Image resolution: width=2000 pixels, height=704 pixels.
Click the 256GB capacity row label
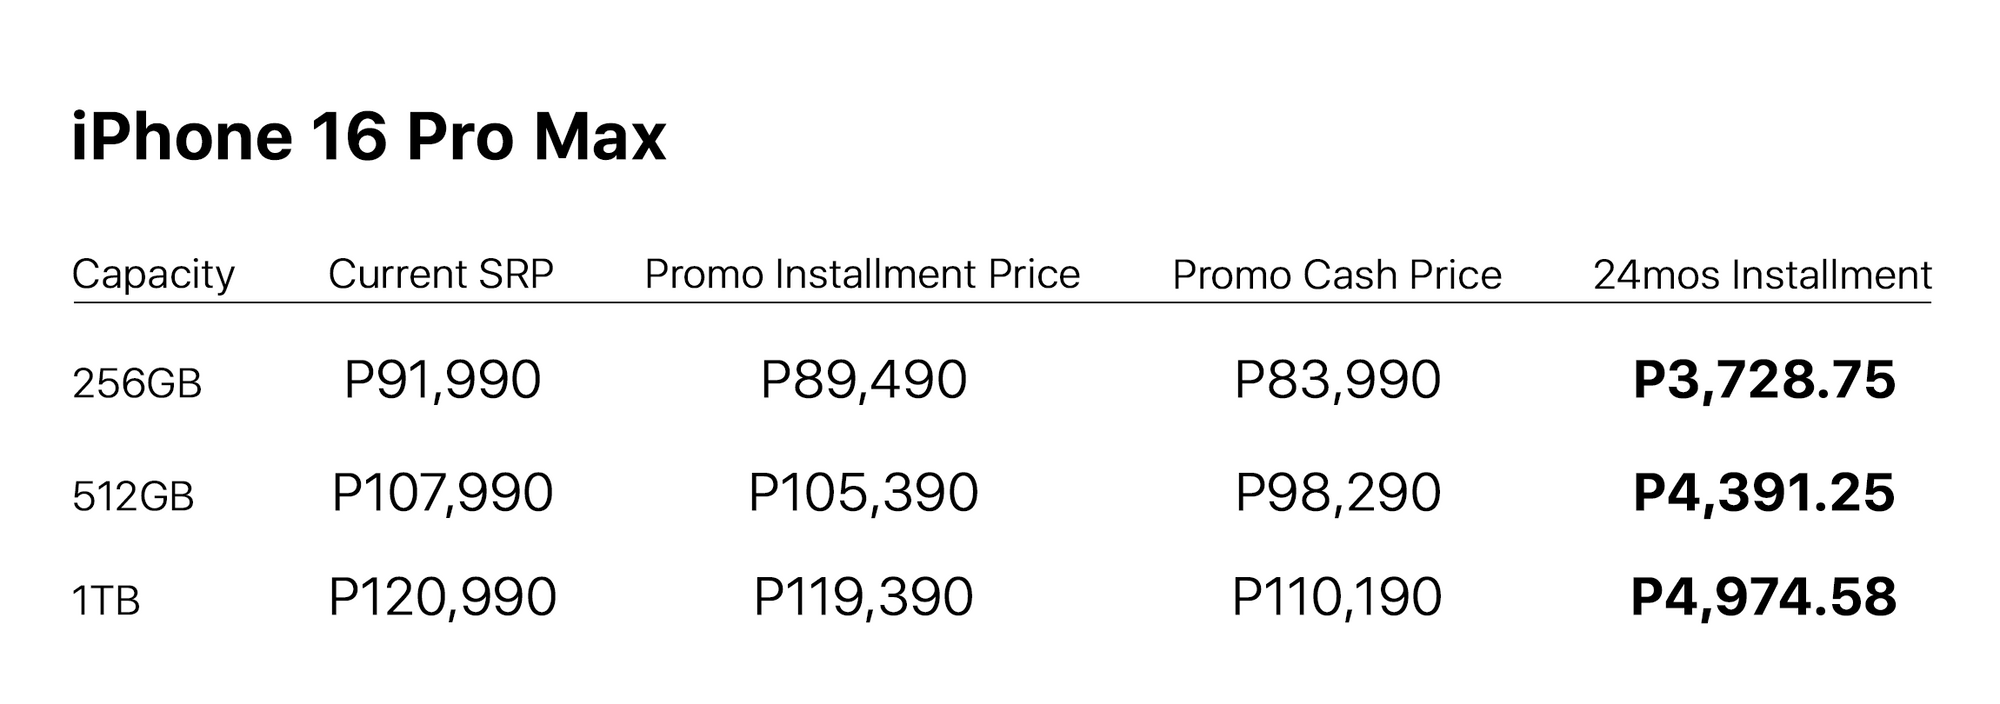click(137, 384)
